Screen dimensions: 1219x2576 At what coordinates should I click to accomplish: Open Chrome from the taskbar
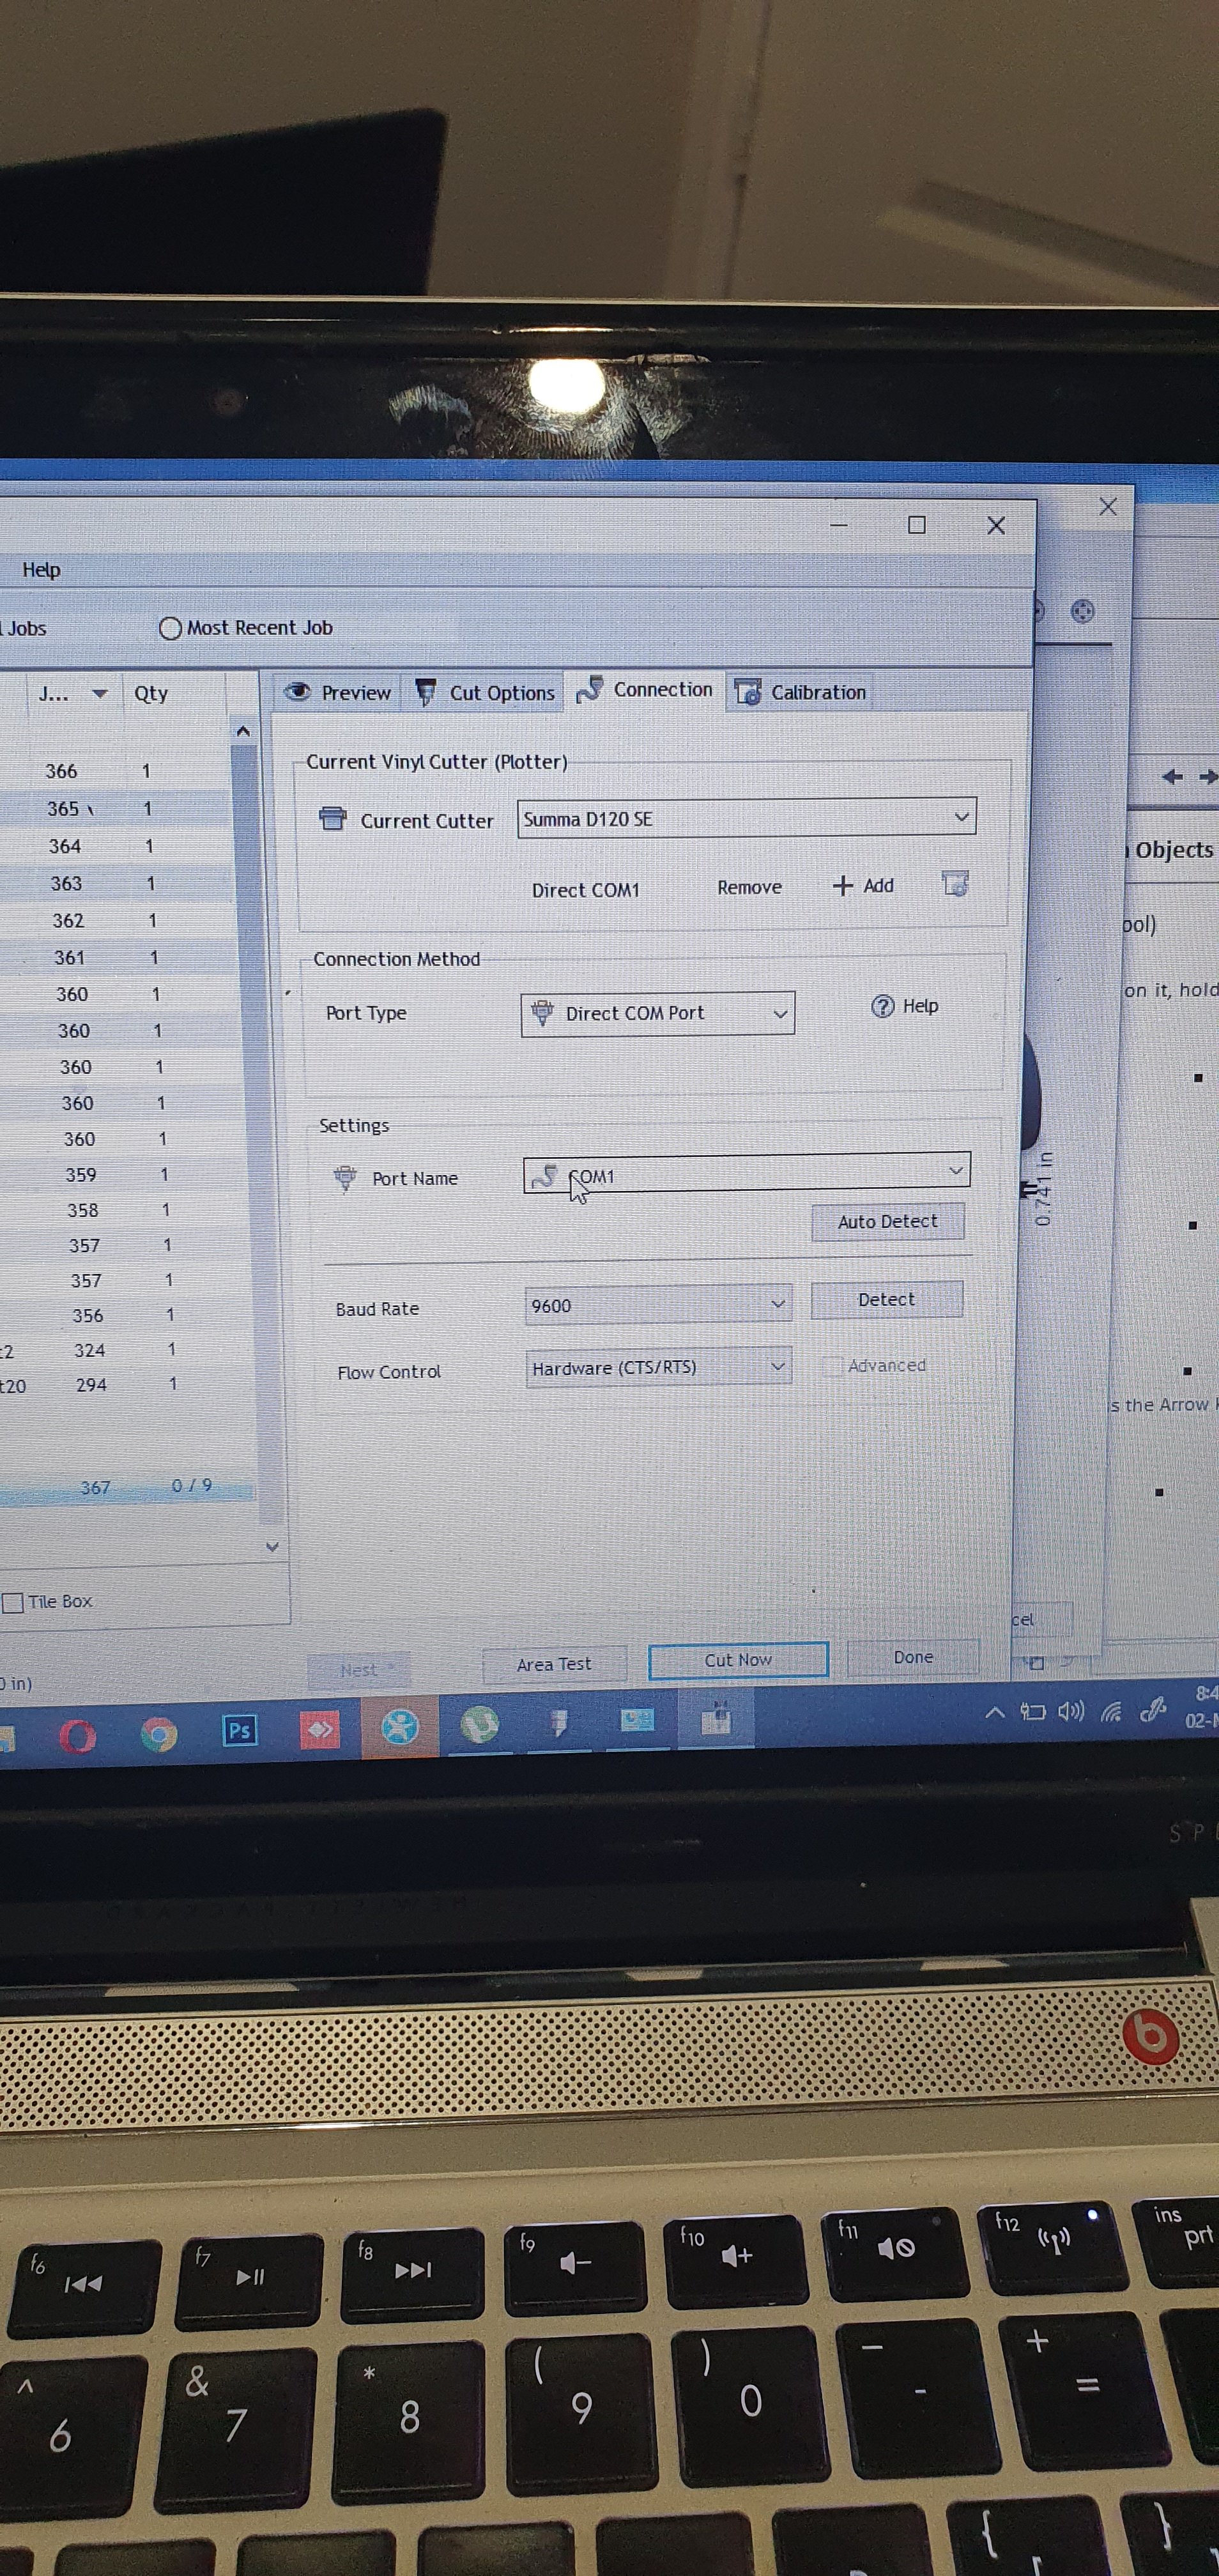click(x=158, y=1733)
